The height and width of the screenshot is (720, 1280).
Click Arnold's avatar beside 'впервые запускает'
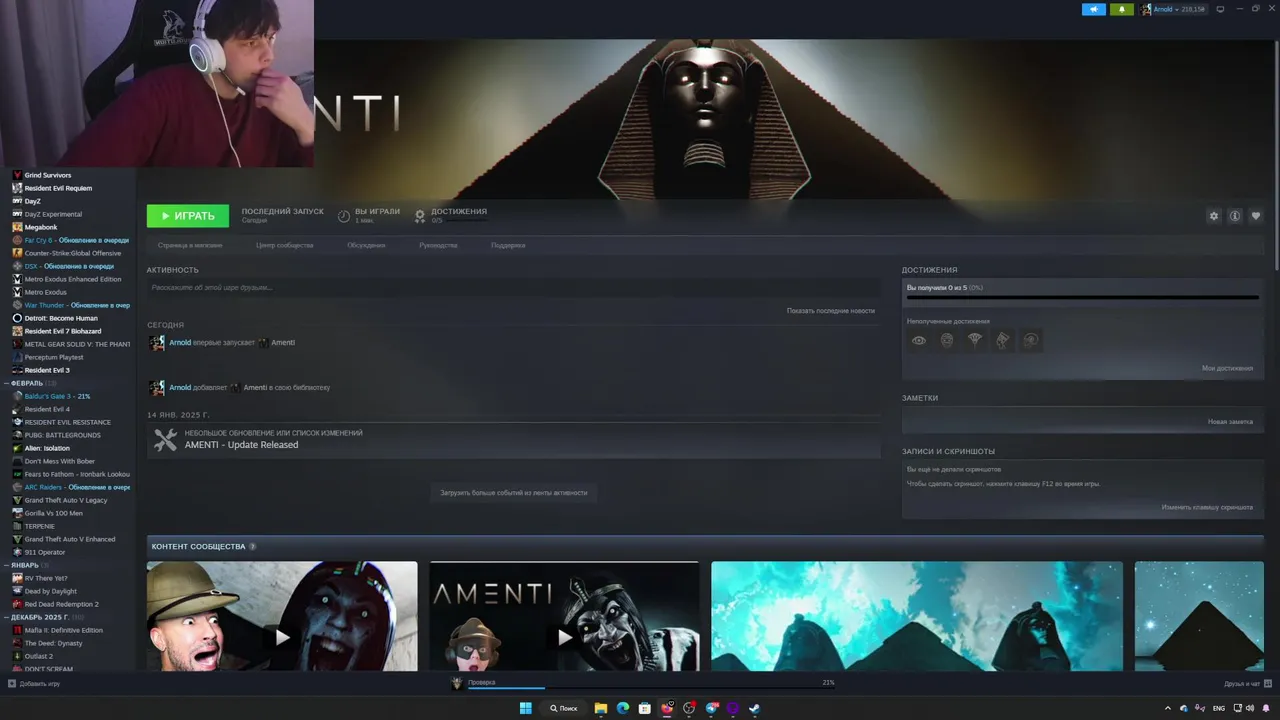click(157, 343)
